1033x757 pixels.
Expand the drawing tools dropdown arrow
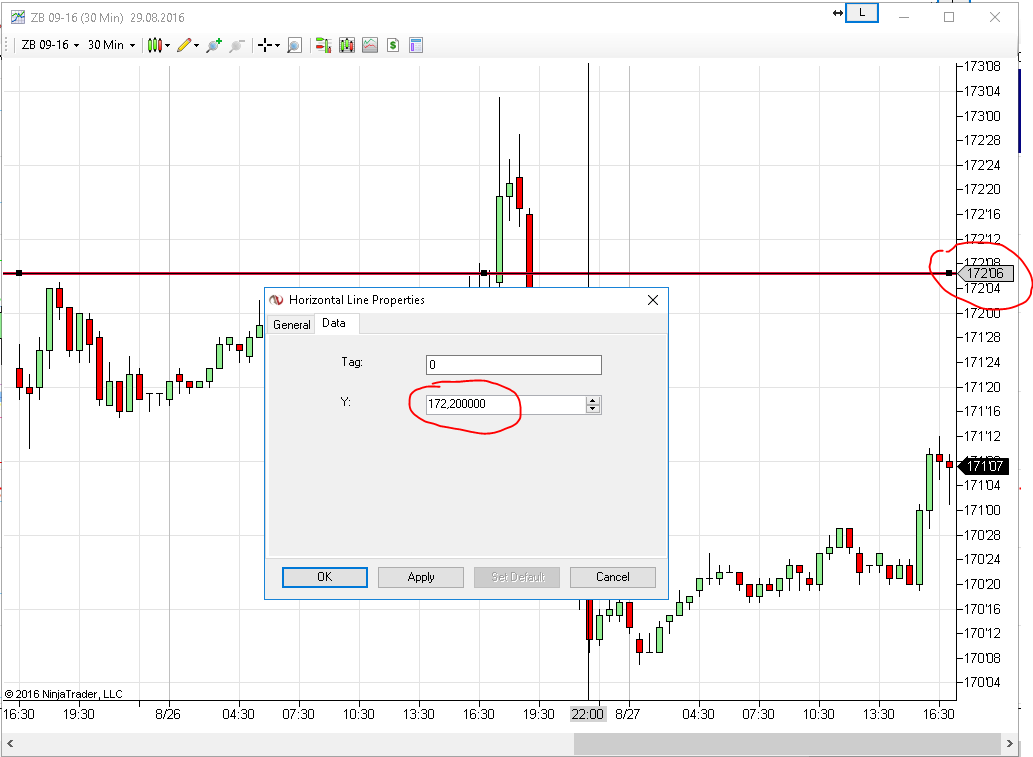[x=196, y=45]
